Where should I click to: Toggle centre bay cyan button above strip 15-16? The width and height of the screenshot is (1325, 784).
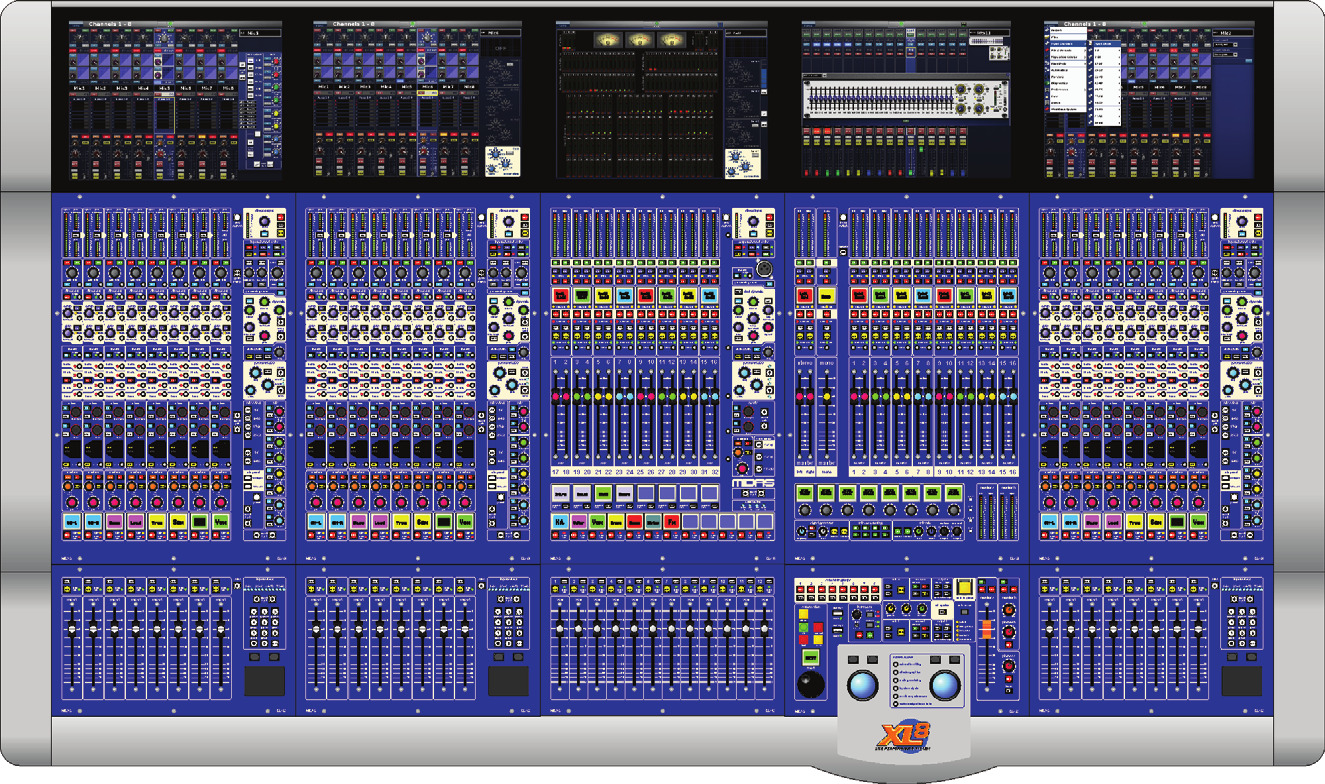click(709, 296)
